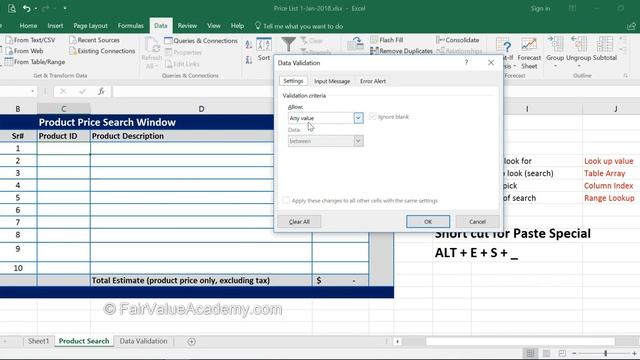640x360 pixels.
Task: Toggle Apply these changes to all other cells checkbox
Action: (x=286, y=200)
